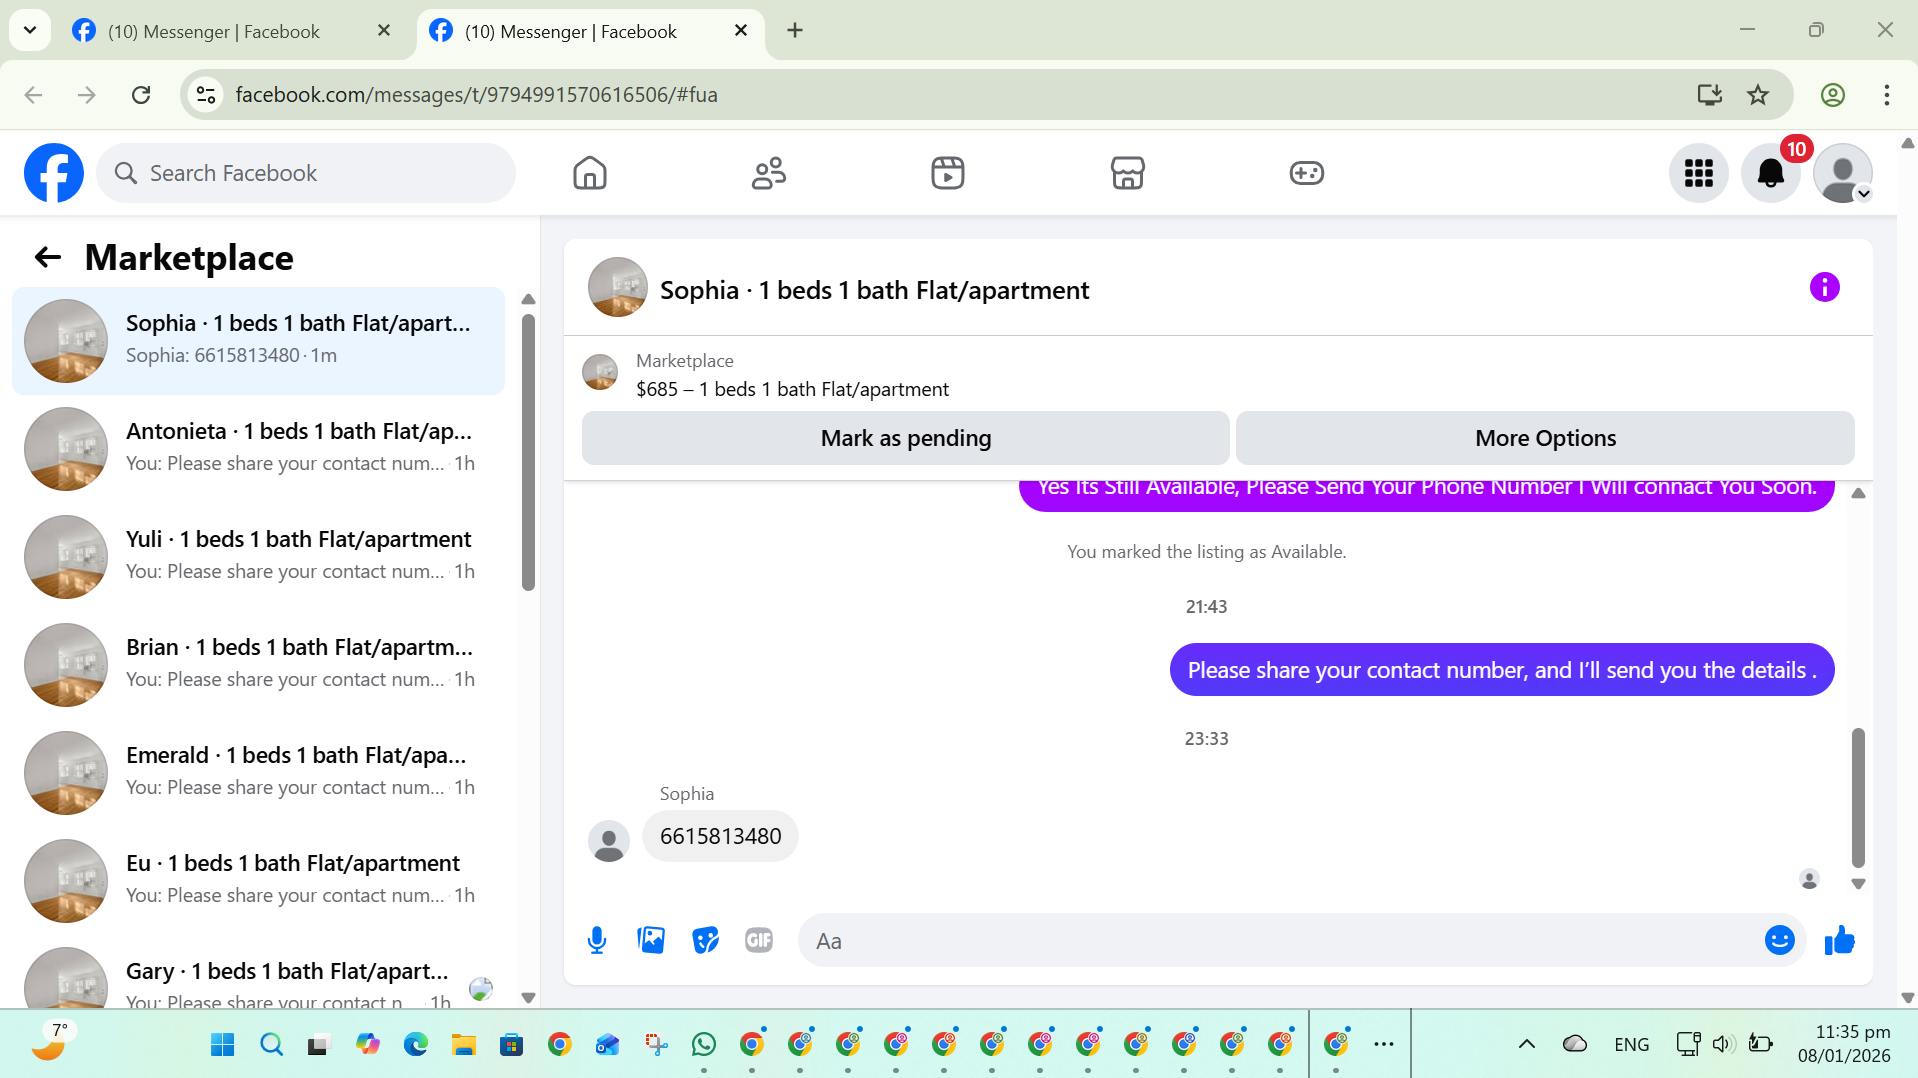Choose a GIF for the message

(x=759, y=941)
